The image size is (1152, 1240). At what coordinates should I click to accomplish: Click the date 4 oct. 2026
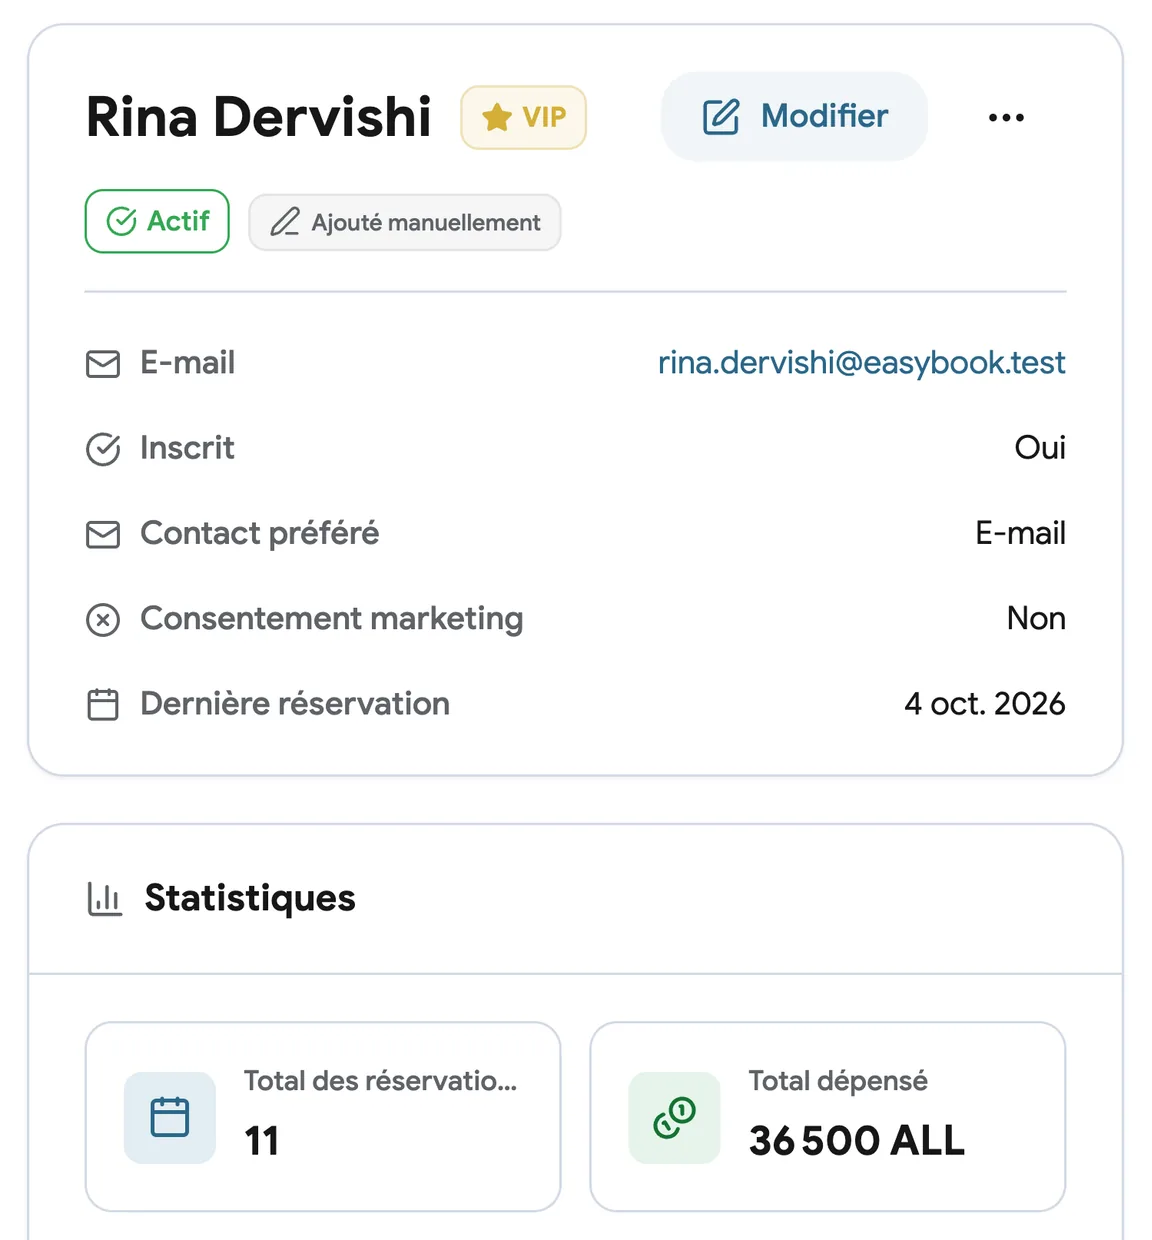coord(985,703)
